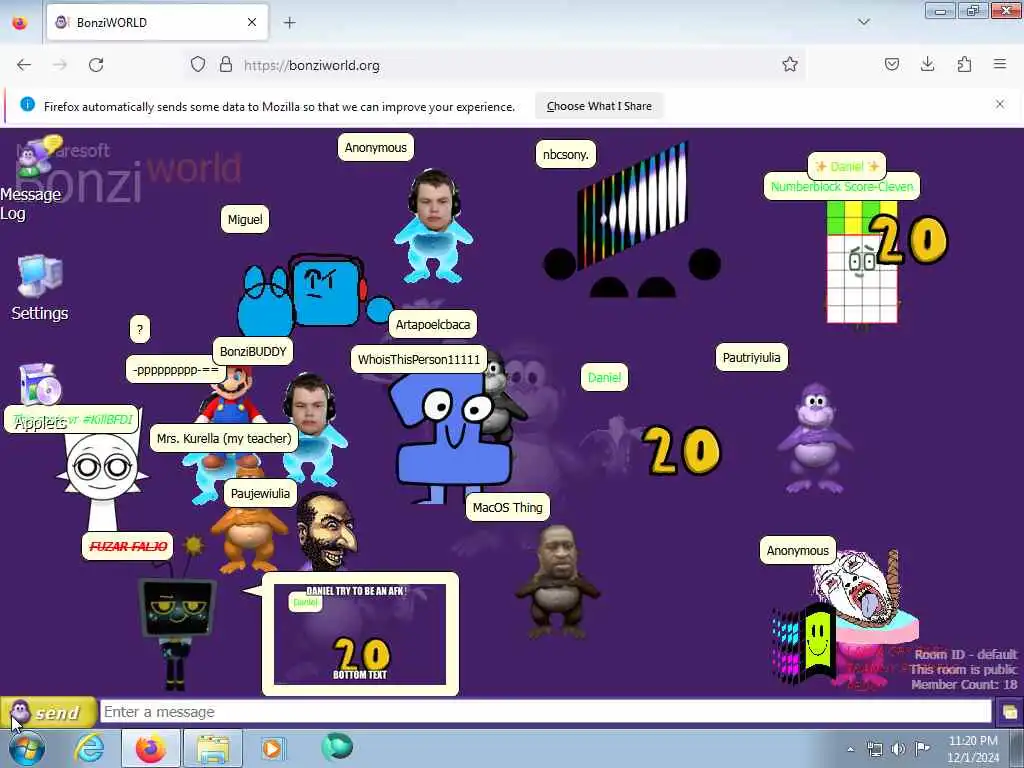Click the Anonymous Bonzi with face photo
Viewport: 1024px width, 768px height.
coord(433,225)
